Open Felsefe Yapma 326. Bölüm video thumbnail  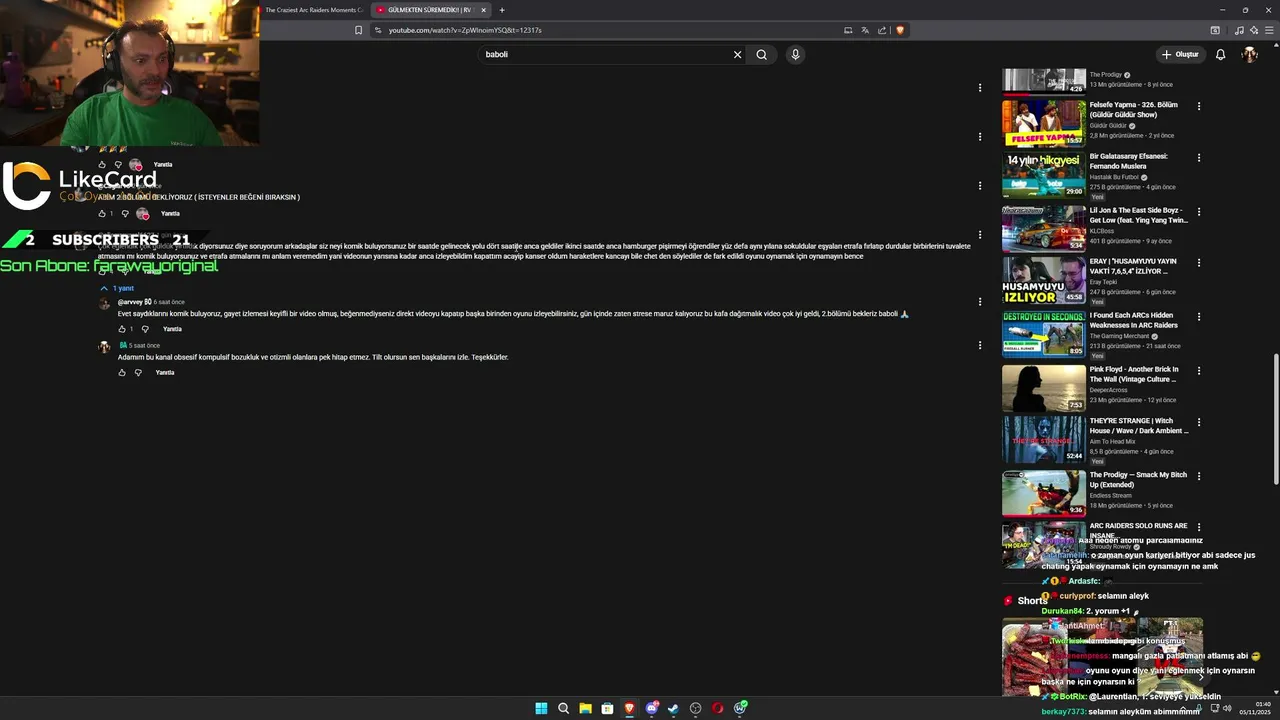pos(1044,123)
